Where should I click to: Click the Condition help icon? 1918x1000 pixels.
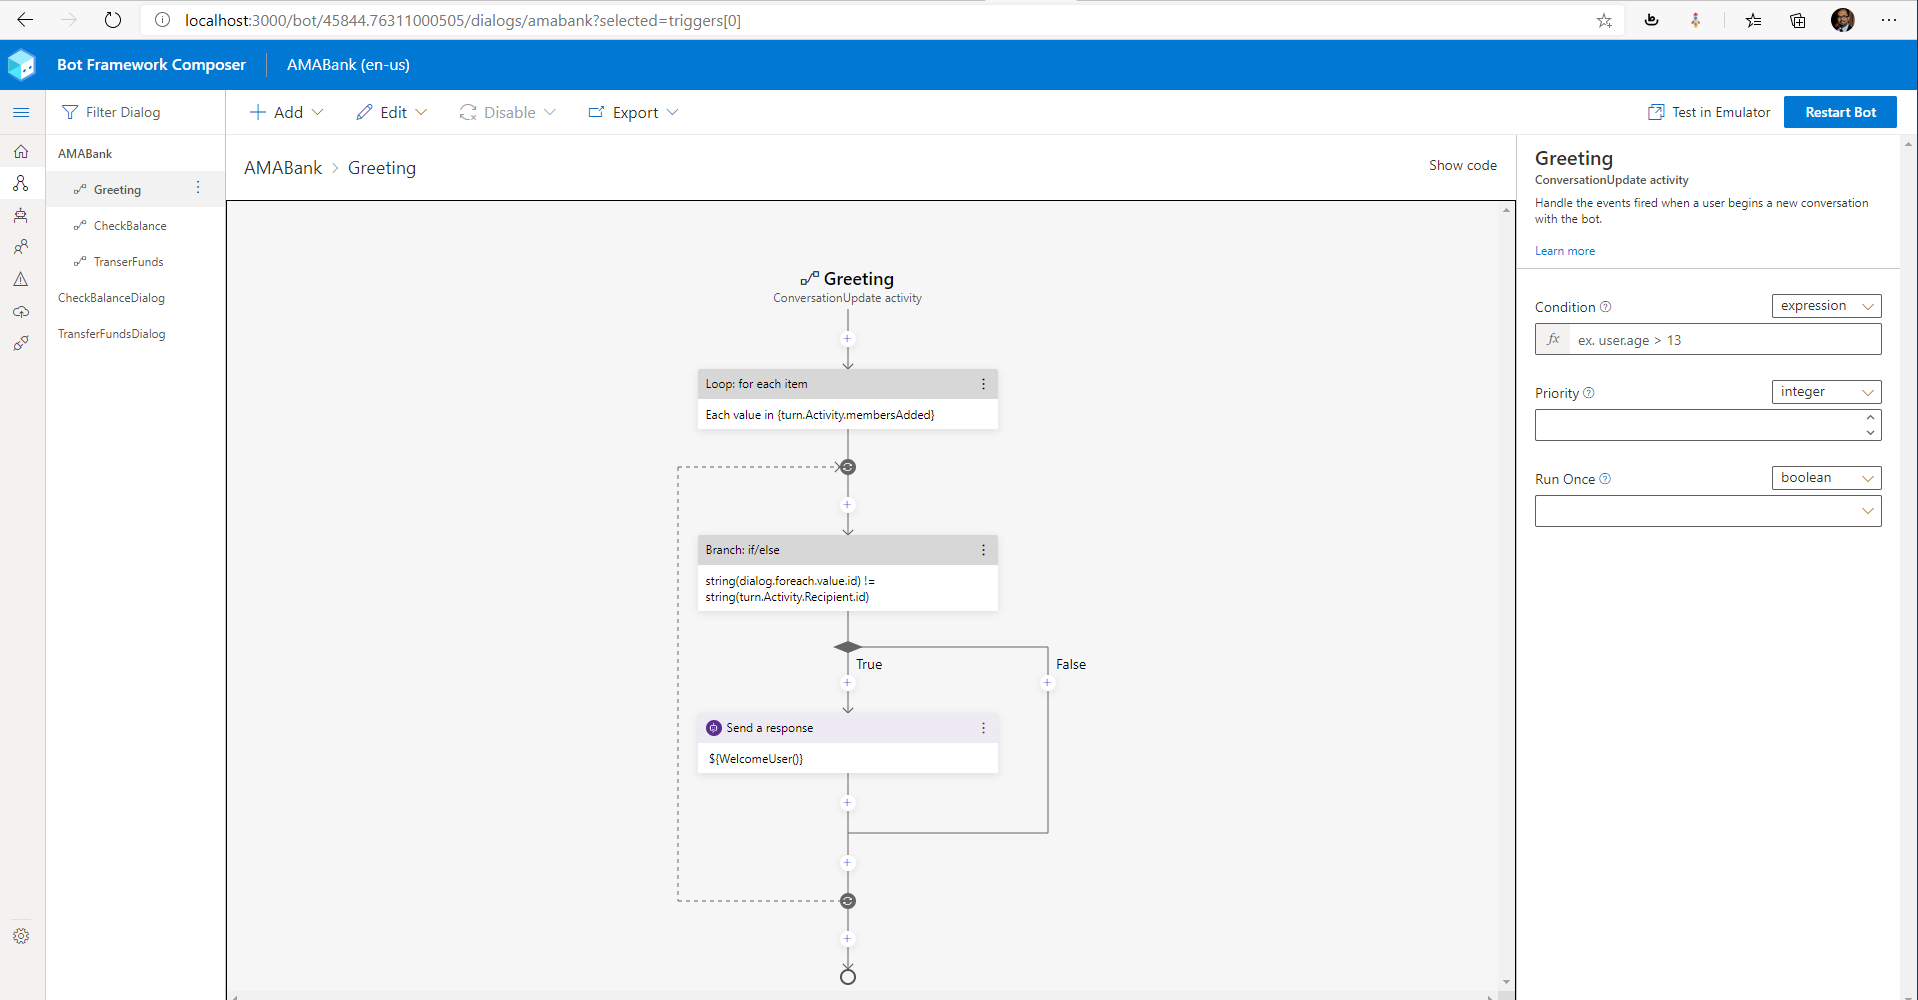click(x=1605, y=307)
